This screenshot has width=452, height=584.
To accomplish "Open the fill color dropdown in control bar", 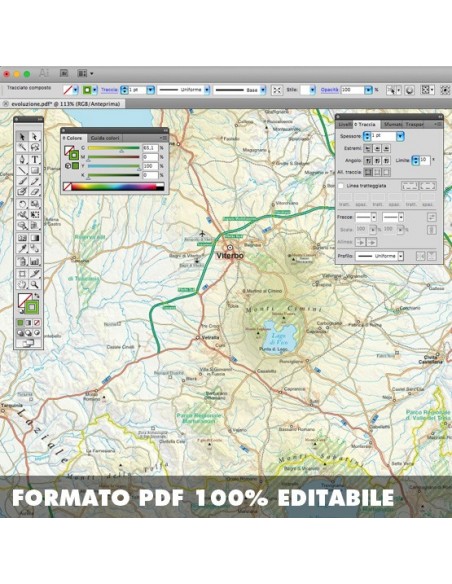I will pyautogui.click(x=76, y=90).
